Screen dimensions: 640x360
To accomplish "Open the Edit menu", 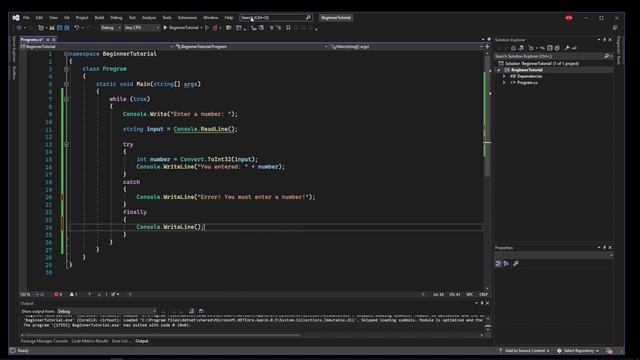I will [x=39, y=18].
